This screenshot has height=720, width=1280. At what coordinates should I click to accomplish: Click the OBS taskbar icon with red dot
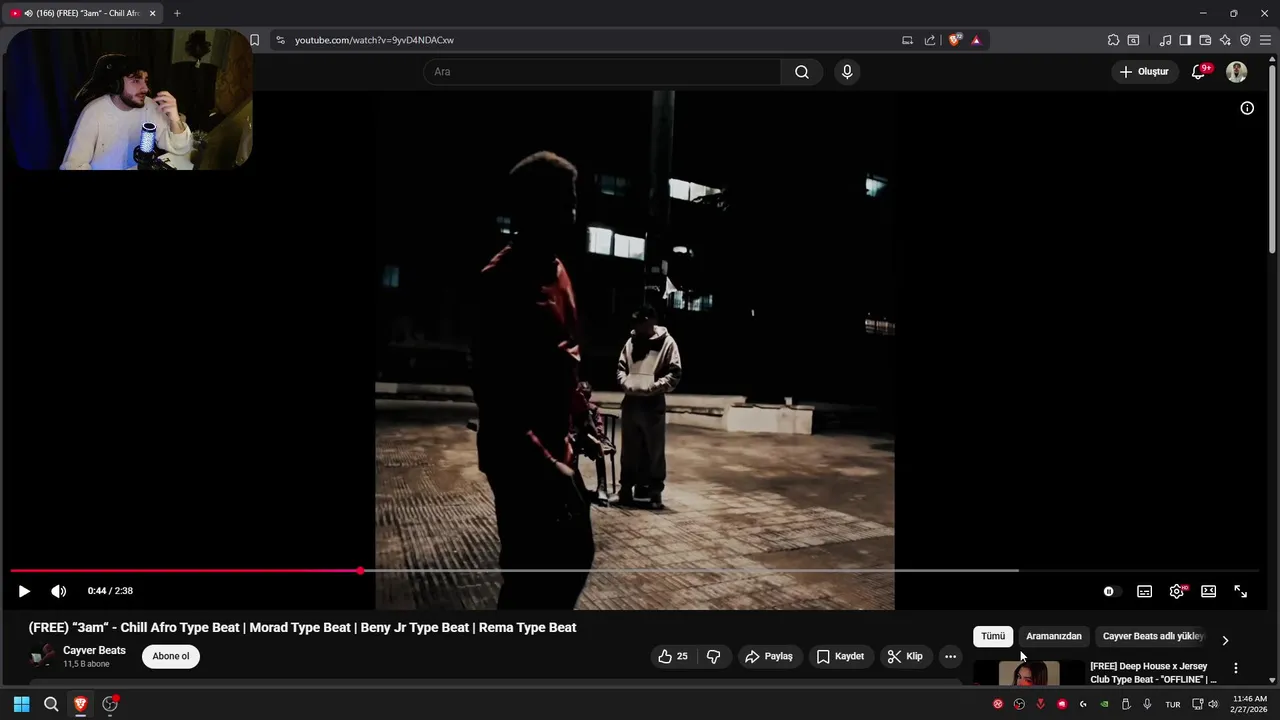point(110,704)
